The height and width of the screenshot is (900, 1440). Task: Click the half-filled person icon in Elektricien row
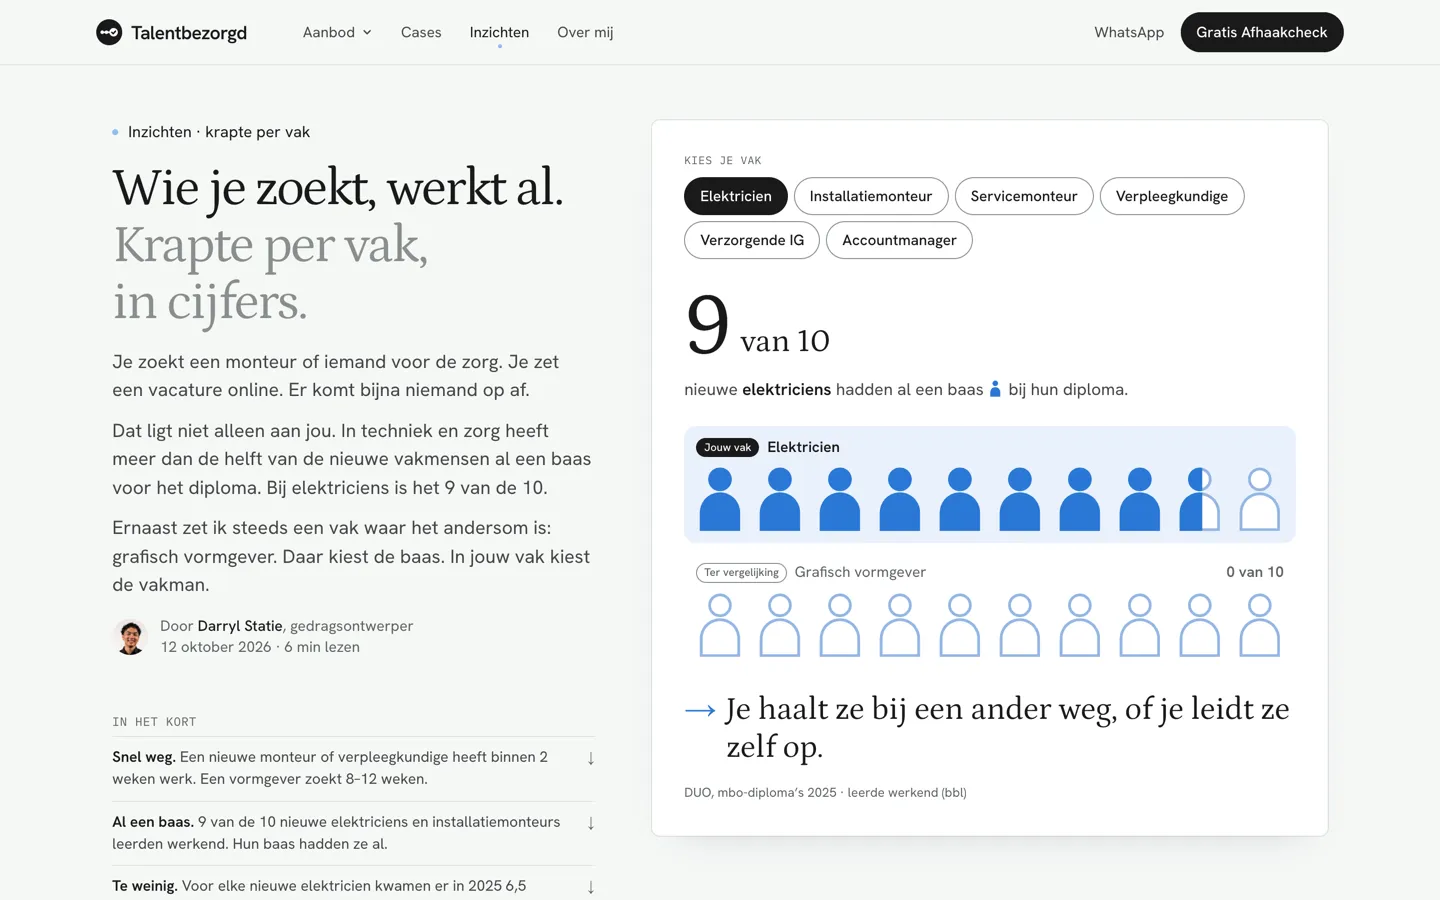(x=1200, y=499)
